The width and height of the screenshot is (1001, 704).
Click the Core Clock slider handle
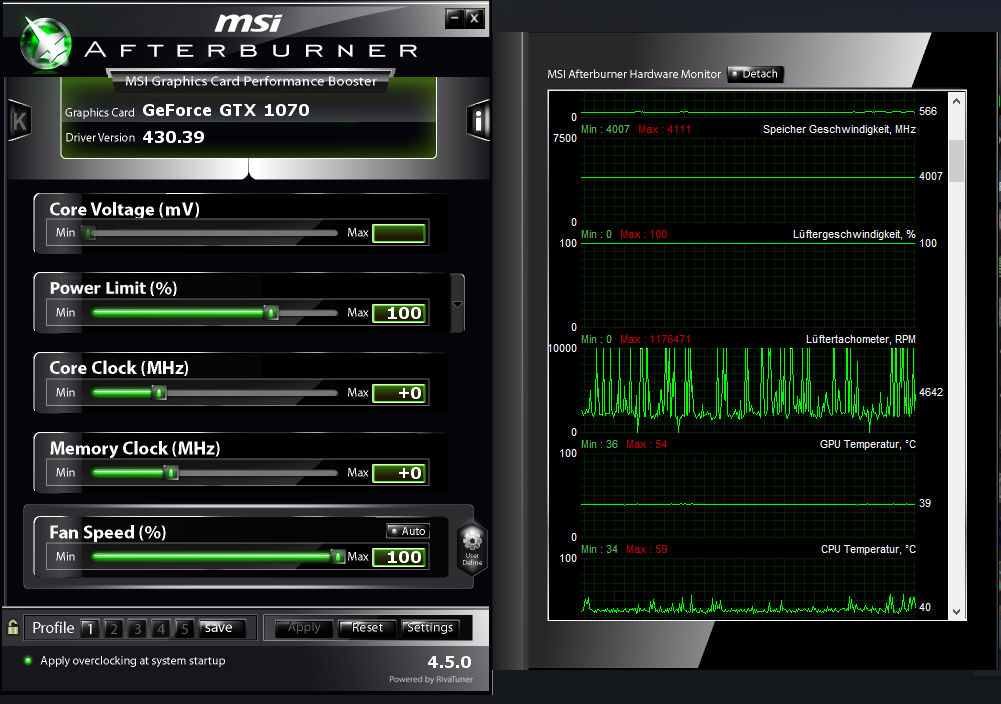tap(160, 393)
